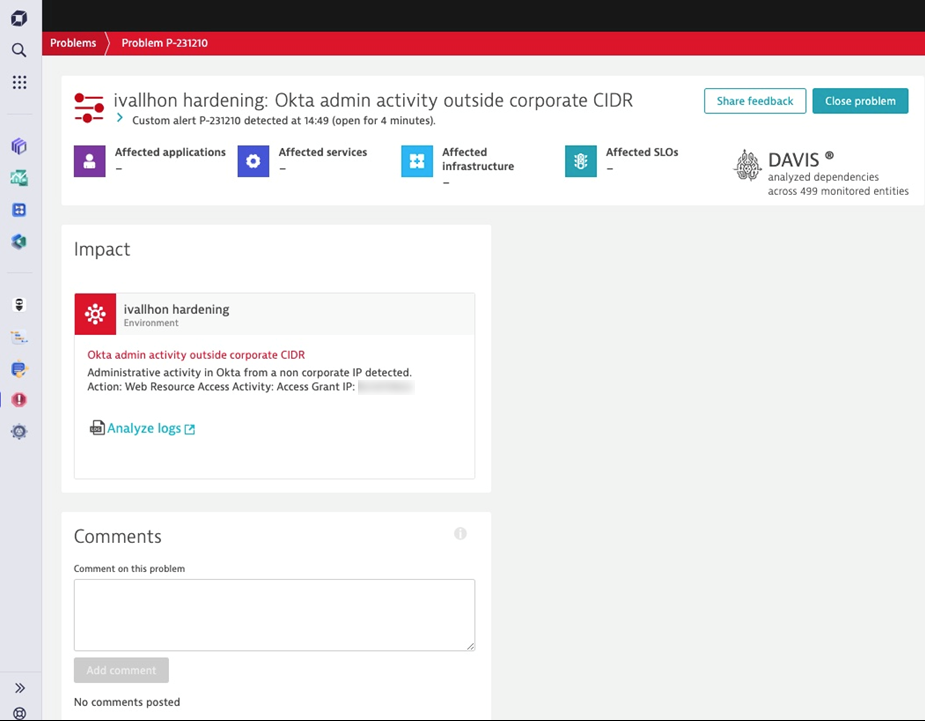Go to the Problems breadcrumb
The height and width of the screenshot is (721, 925).
click(x=73, y=43)
